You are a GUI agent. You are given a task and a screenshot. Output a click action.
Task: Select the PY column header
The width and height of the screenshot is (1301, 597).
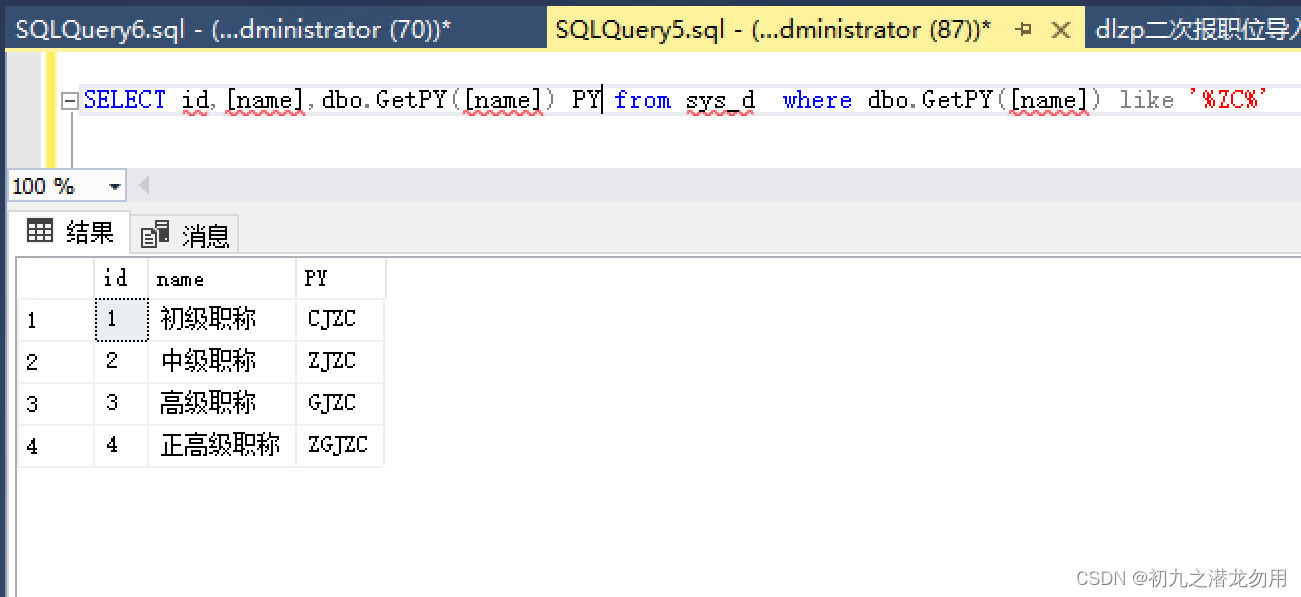[341, 279]
